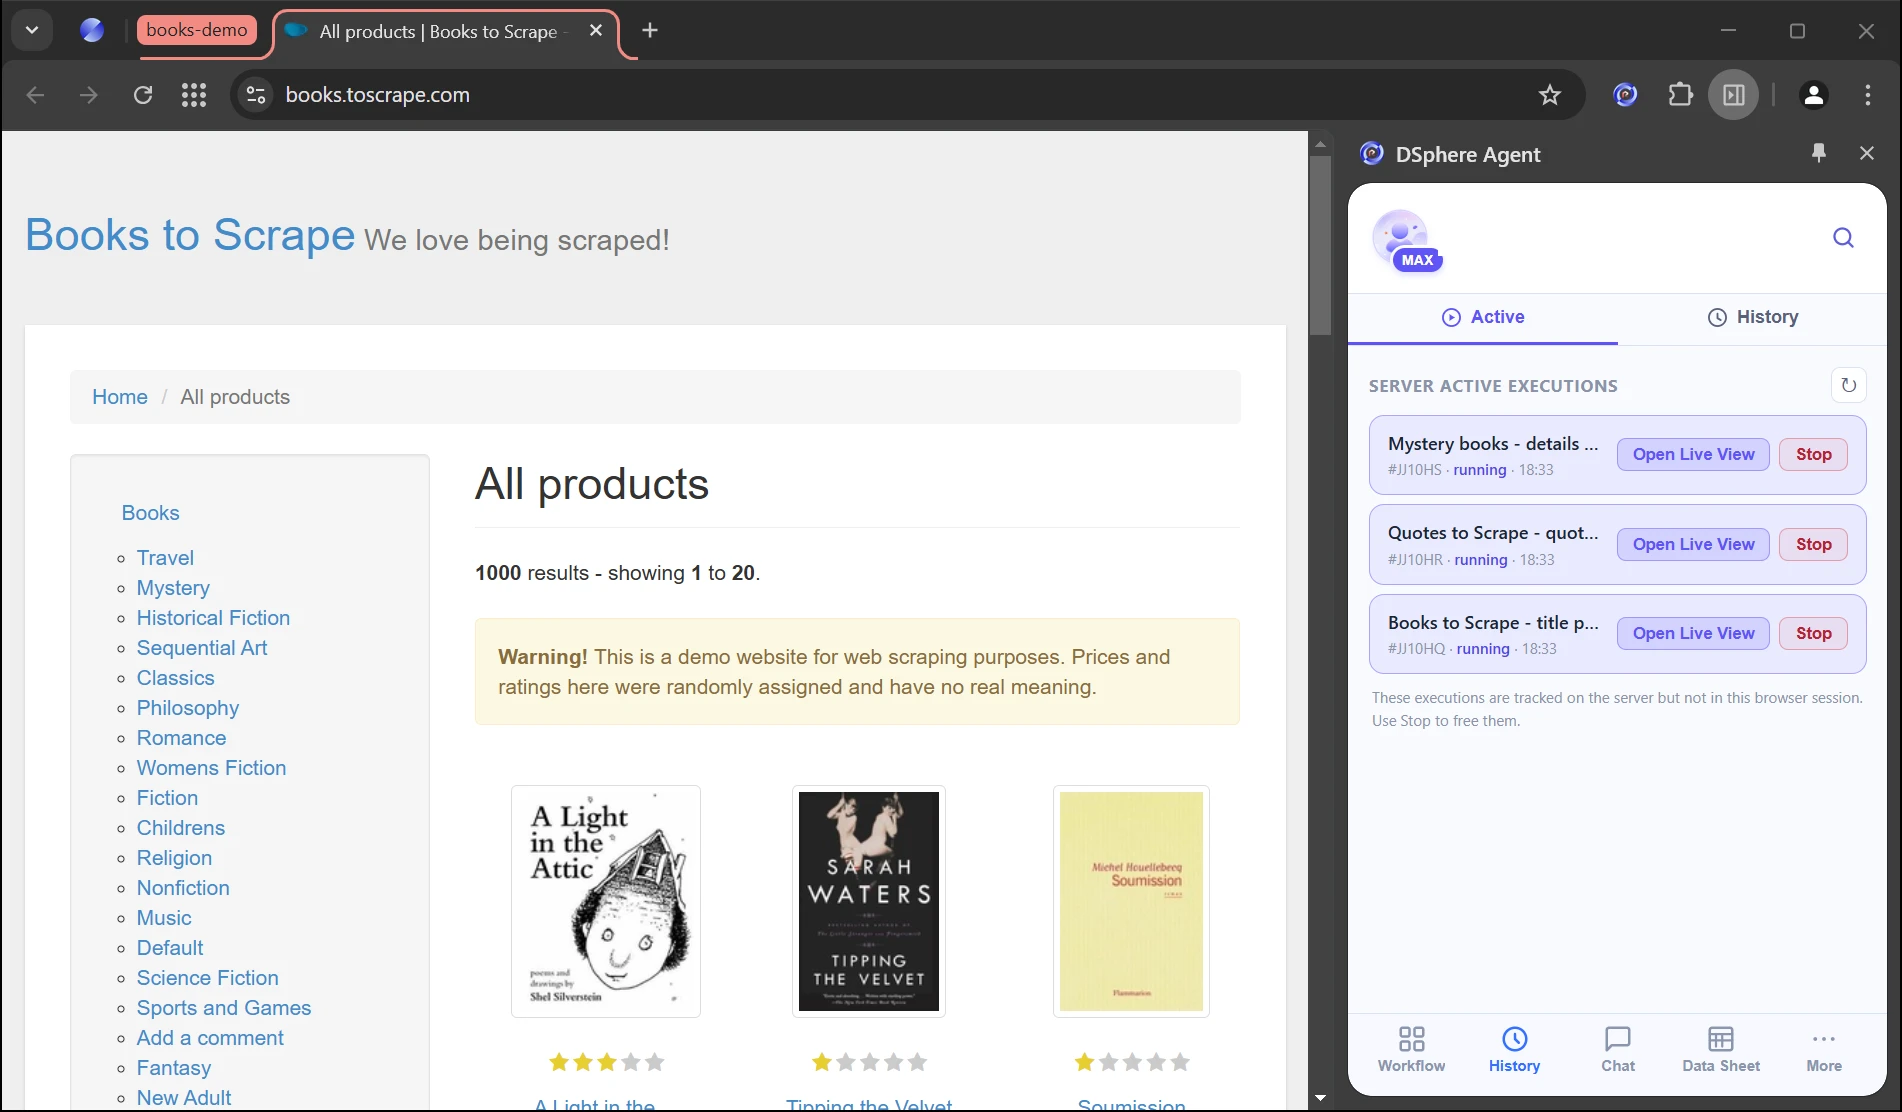The image size is (1902, 1112).
Task: Stop the Mystery books execution
Action: [1813, 455]
